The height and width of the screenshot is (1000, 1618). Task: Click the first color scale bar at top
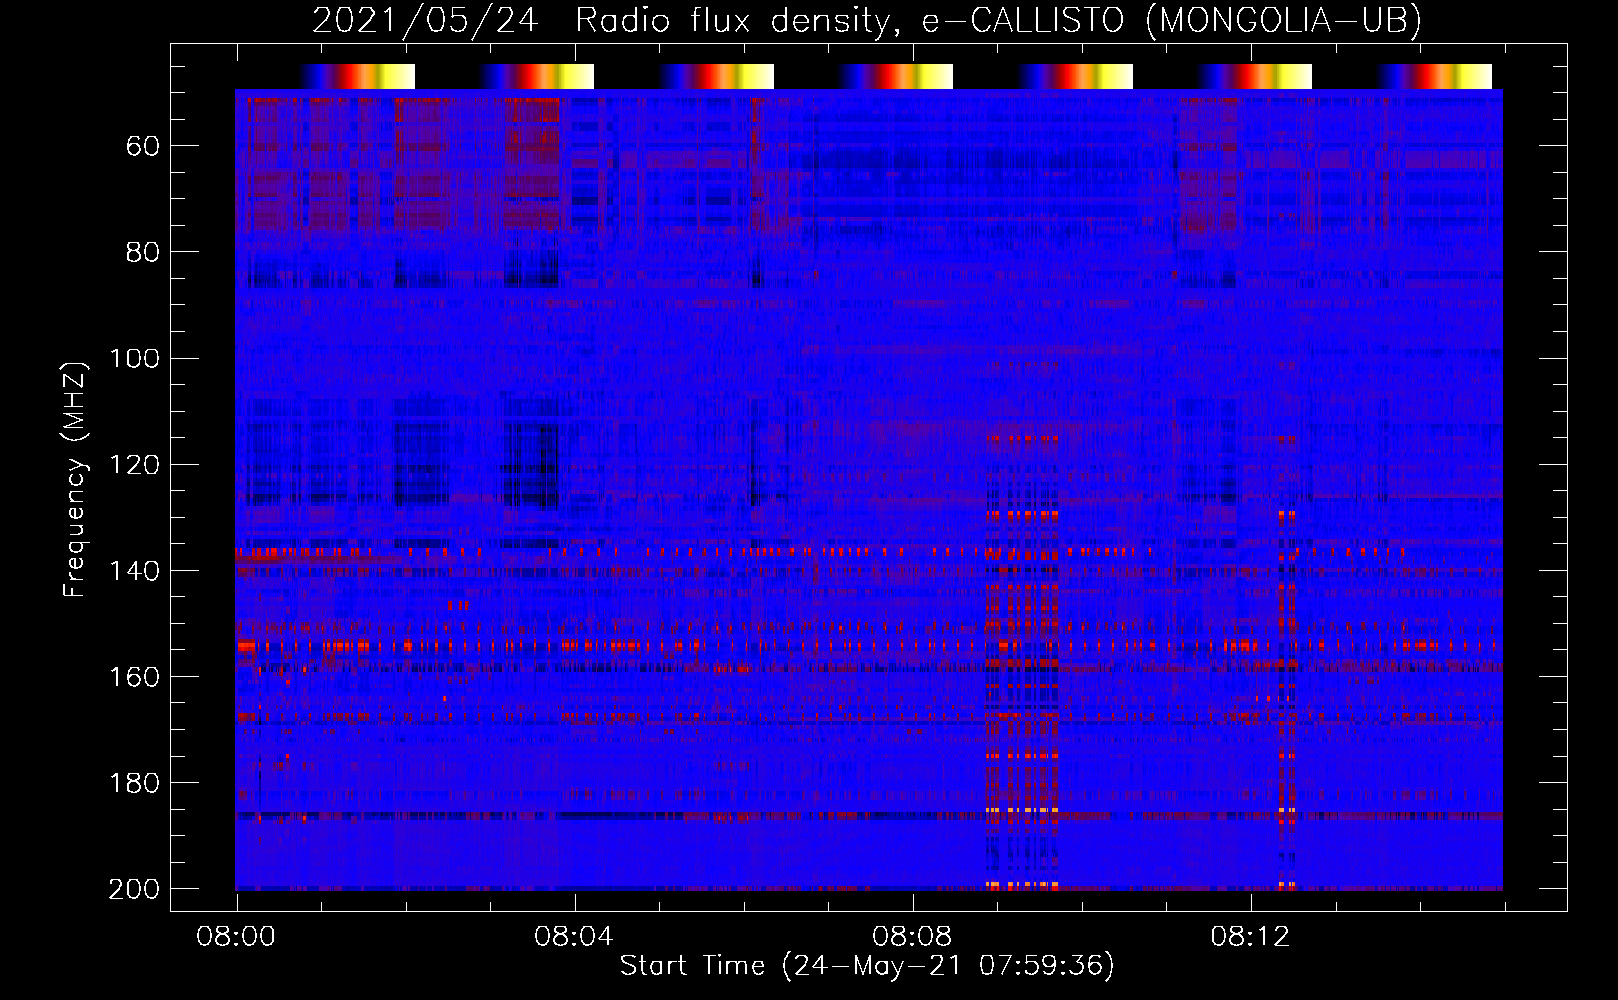tap(357, 76)
